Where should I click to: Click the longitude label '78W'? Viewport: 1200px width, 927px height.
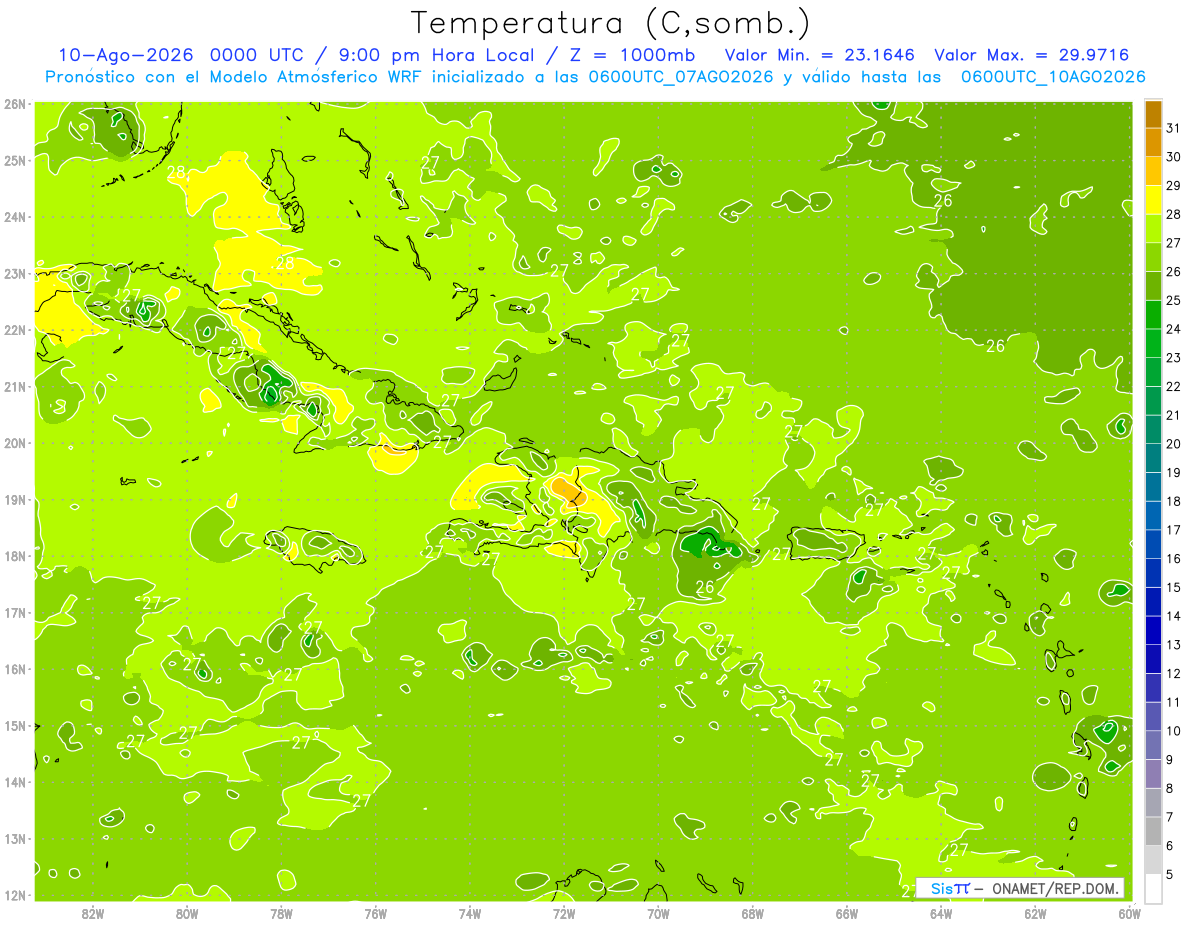(281, 913)
